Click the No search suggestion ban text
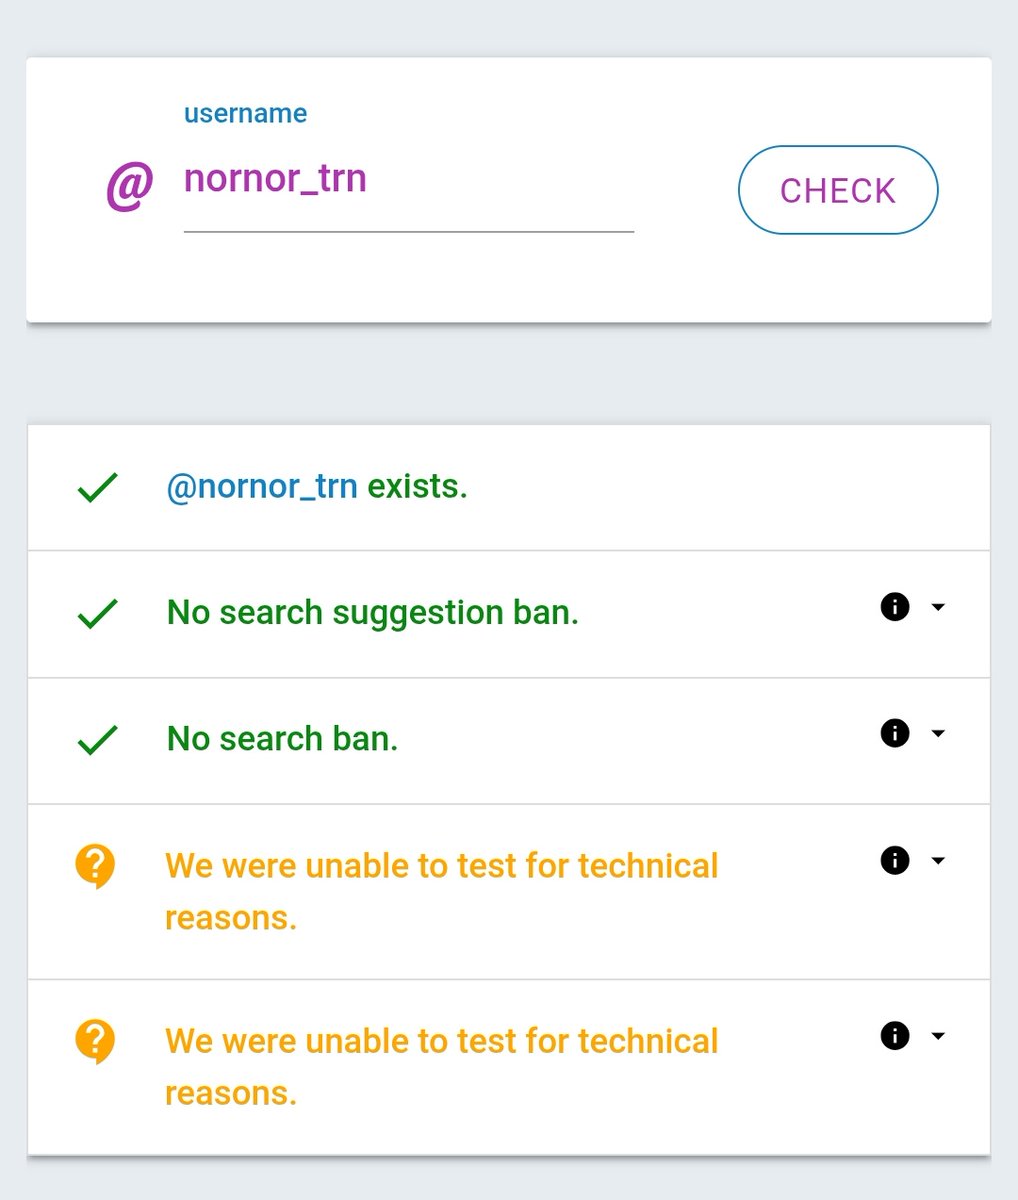This screenshot has height=1200, width=1018. coord(372,612)
